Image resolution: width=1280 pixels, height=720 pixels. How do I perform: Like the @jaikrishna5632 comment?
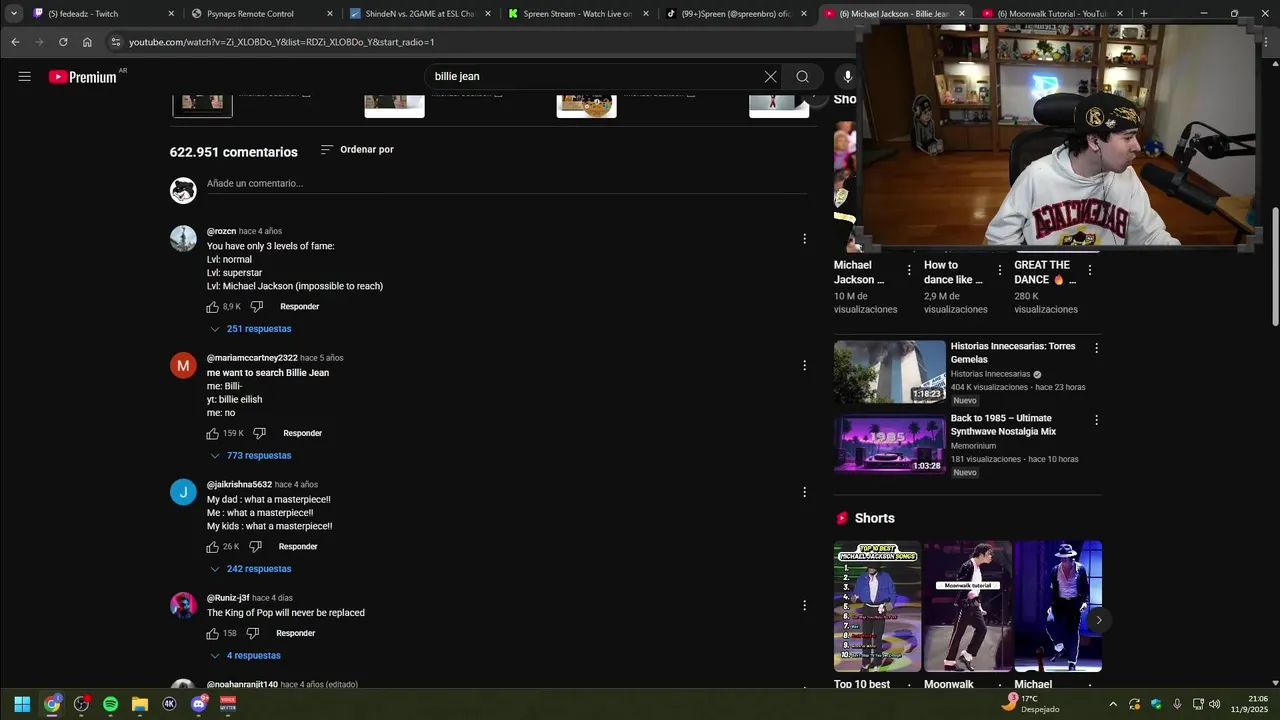[x=212, y=547]
